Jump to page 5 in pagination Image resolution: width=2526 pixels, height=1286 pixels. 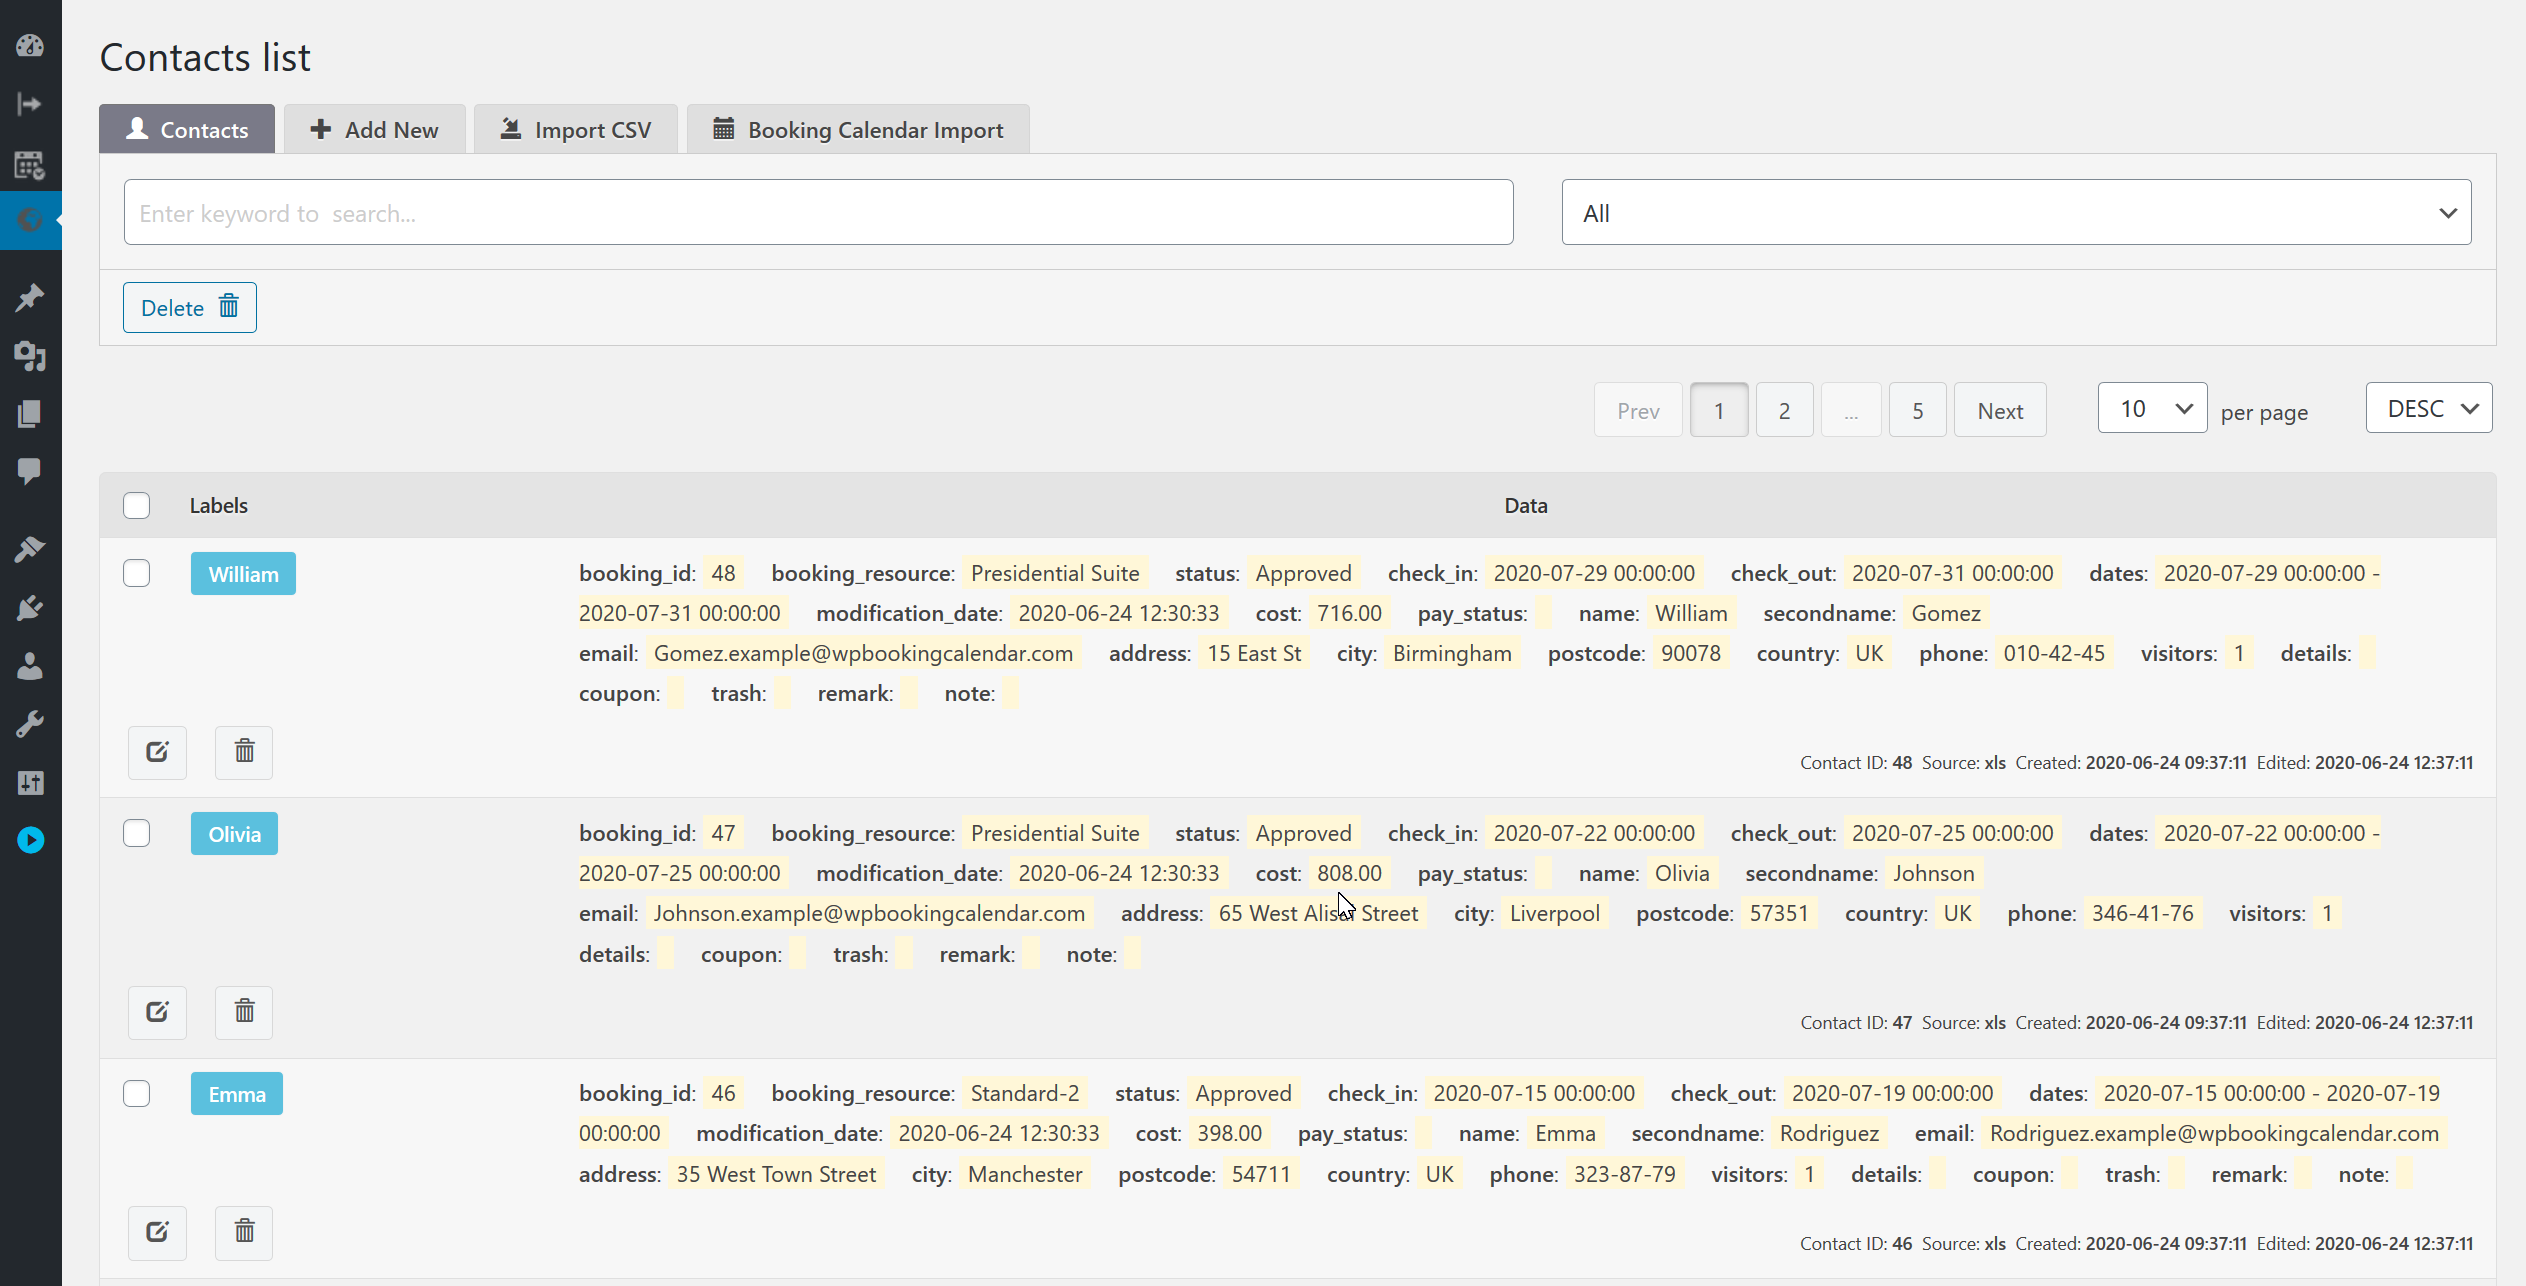pyautogui.click(x=1917, y=410)
